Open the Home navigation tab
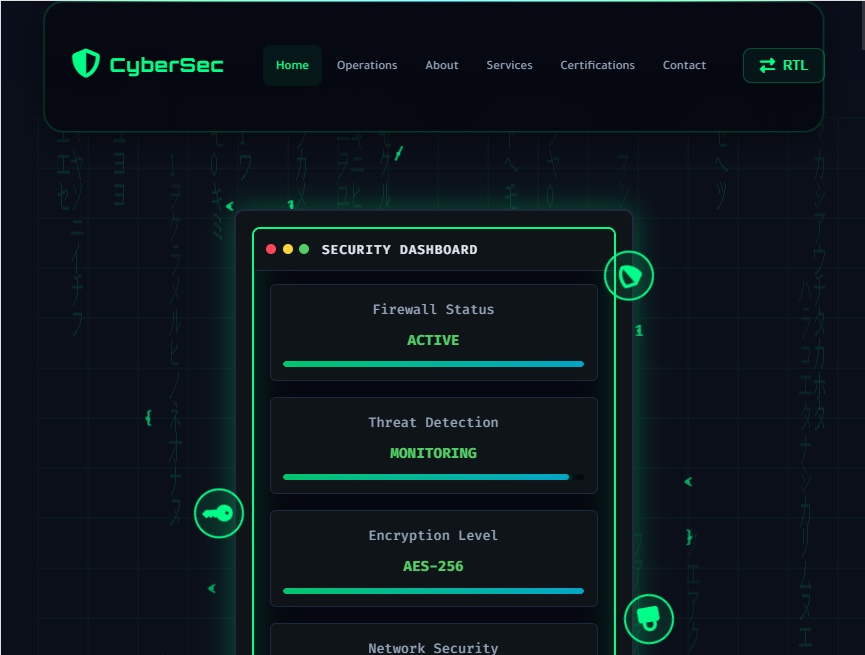Image resolution: width=865 pixels, height=655 pixels. pos(292,65)
